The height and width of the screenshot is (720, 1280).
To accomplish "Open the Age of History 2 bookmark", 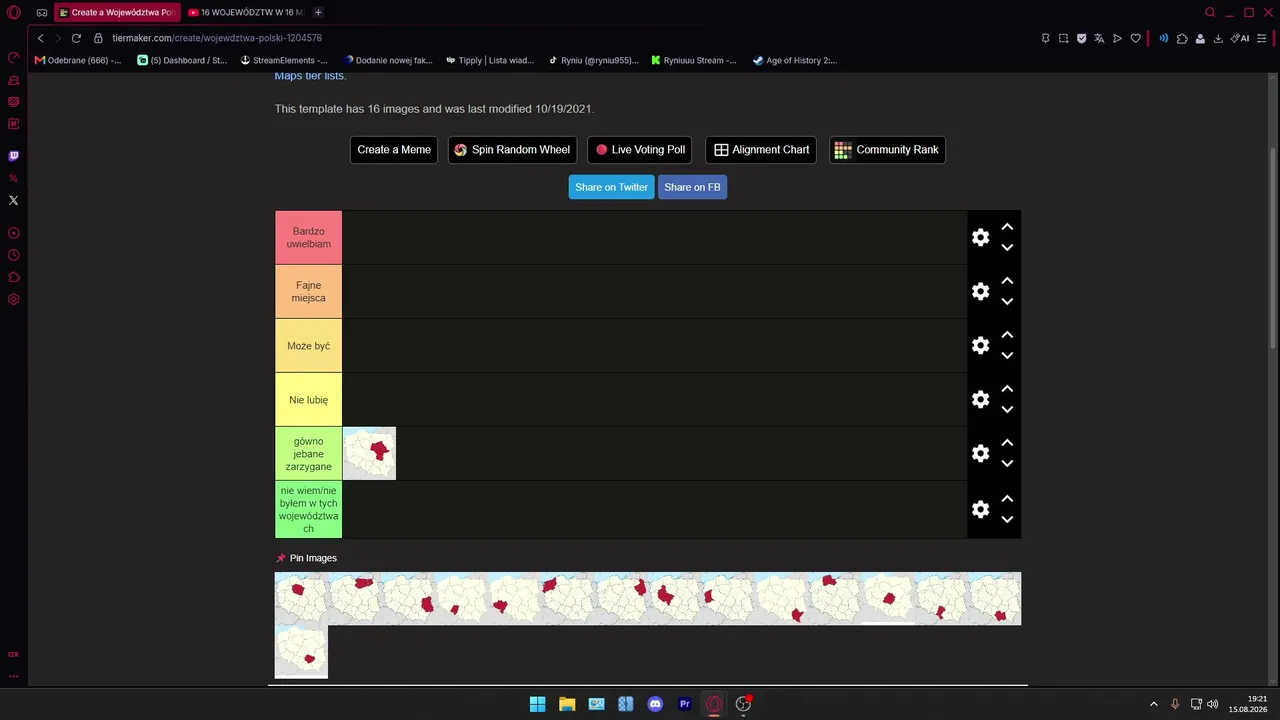I will click(795, 60).
